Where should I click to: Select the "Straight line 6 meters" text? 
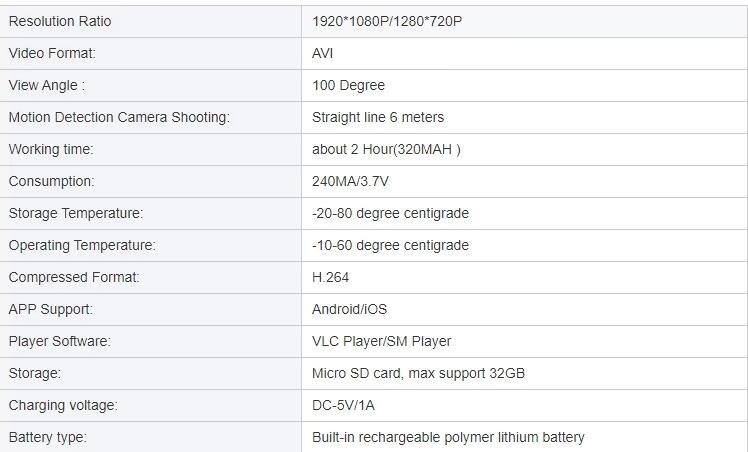point(378,117)
